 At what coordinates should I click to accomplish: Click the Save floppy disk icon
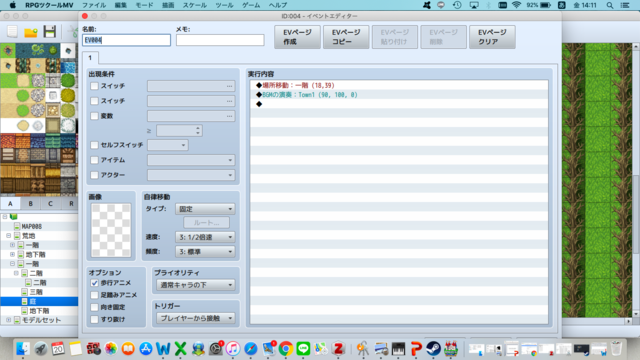tap(49, 31)
